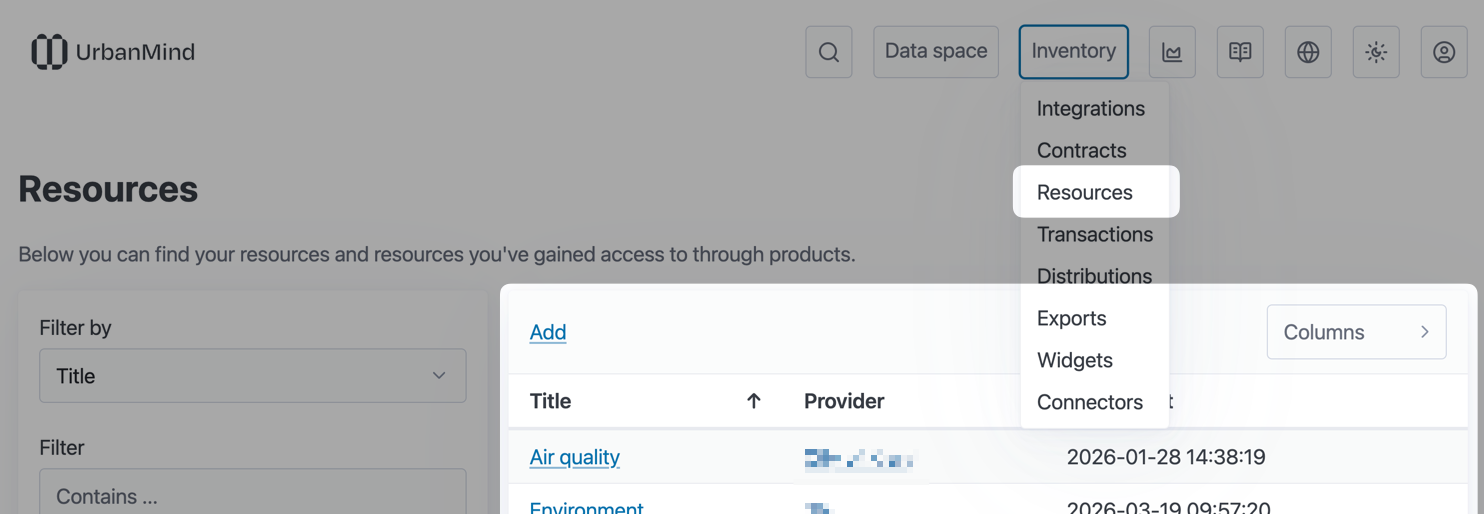The height and width of the screenshot is (514, 1484).
Task: Select Distributions from Inventory menu
Action: point(1094,276)
